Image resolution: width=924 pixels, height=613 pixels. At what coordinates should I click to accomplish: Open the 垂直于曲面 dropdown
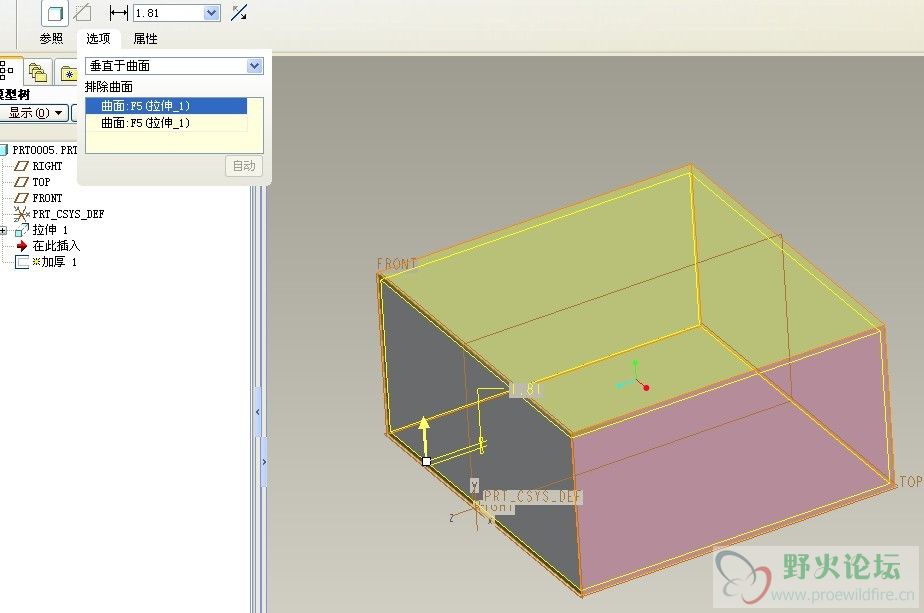coord(174,65)
